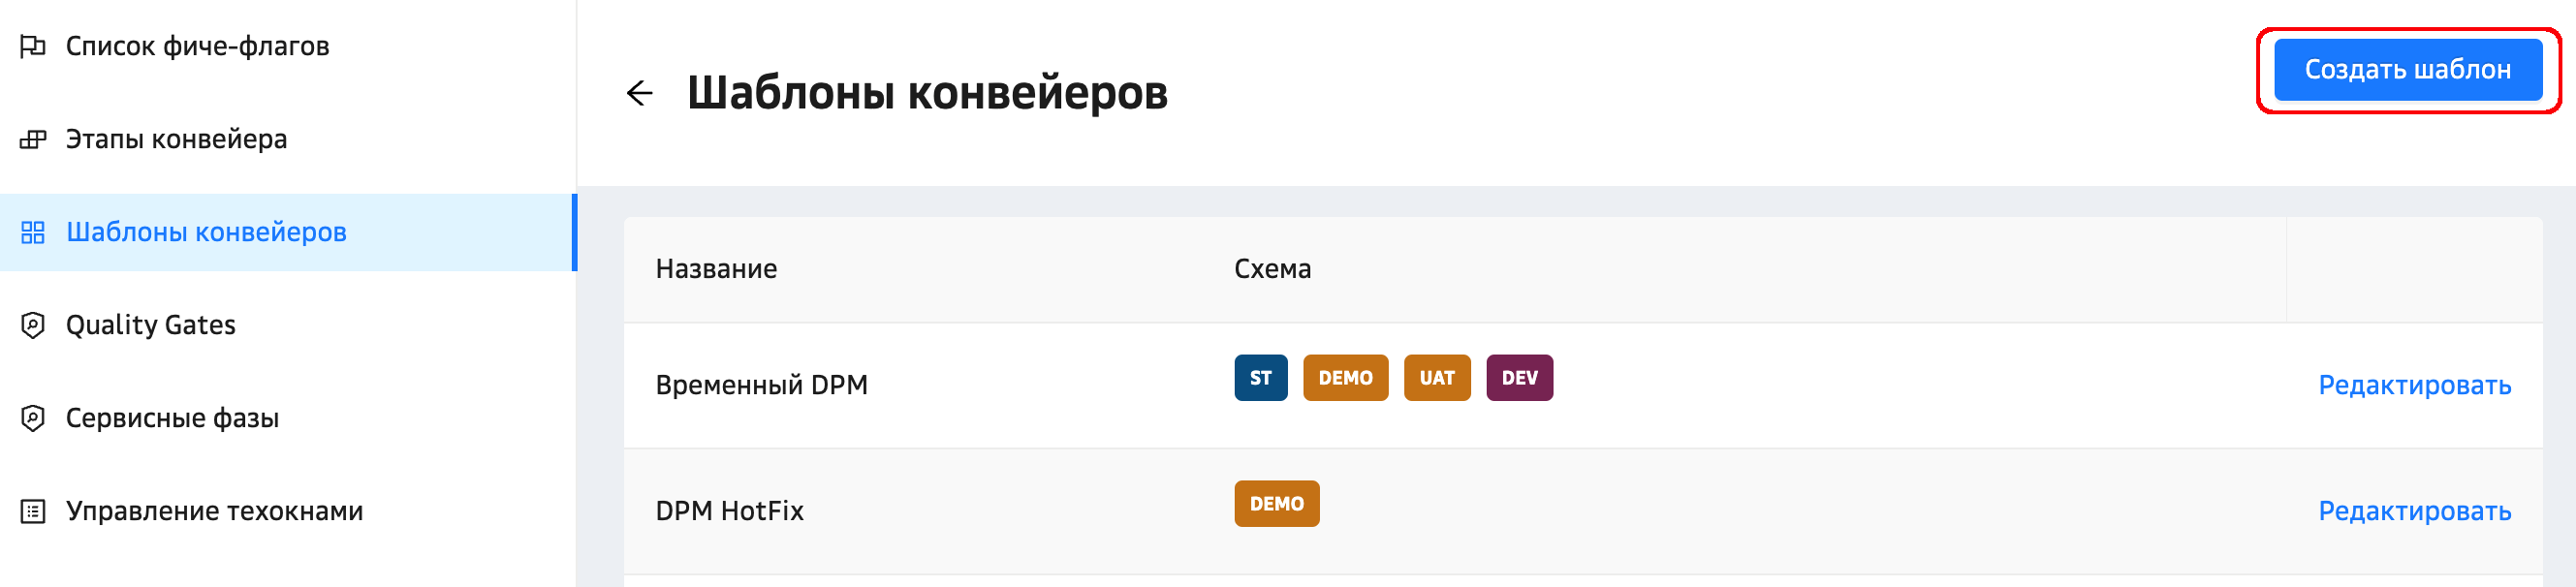Open Сервисные фазы in sidebar

(x=172, y=418)
